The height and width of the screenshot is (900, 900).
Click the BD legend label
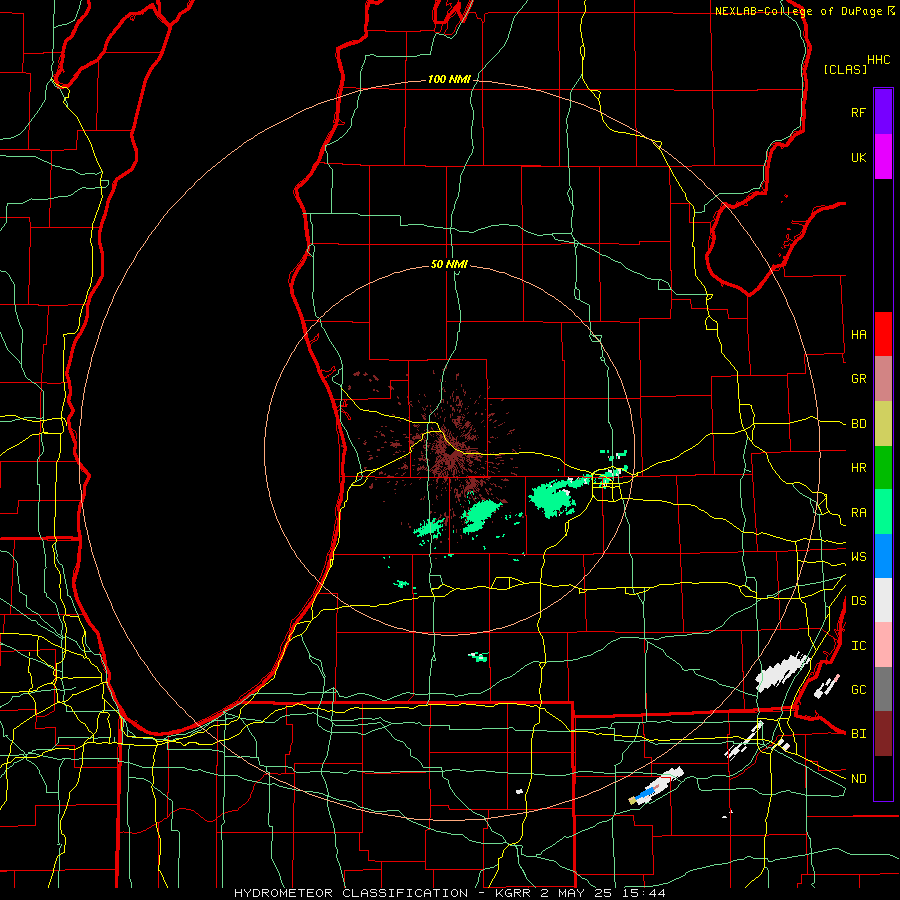tap(858, 424)
